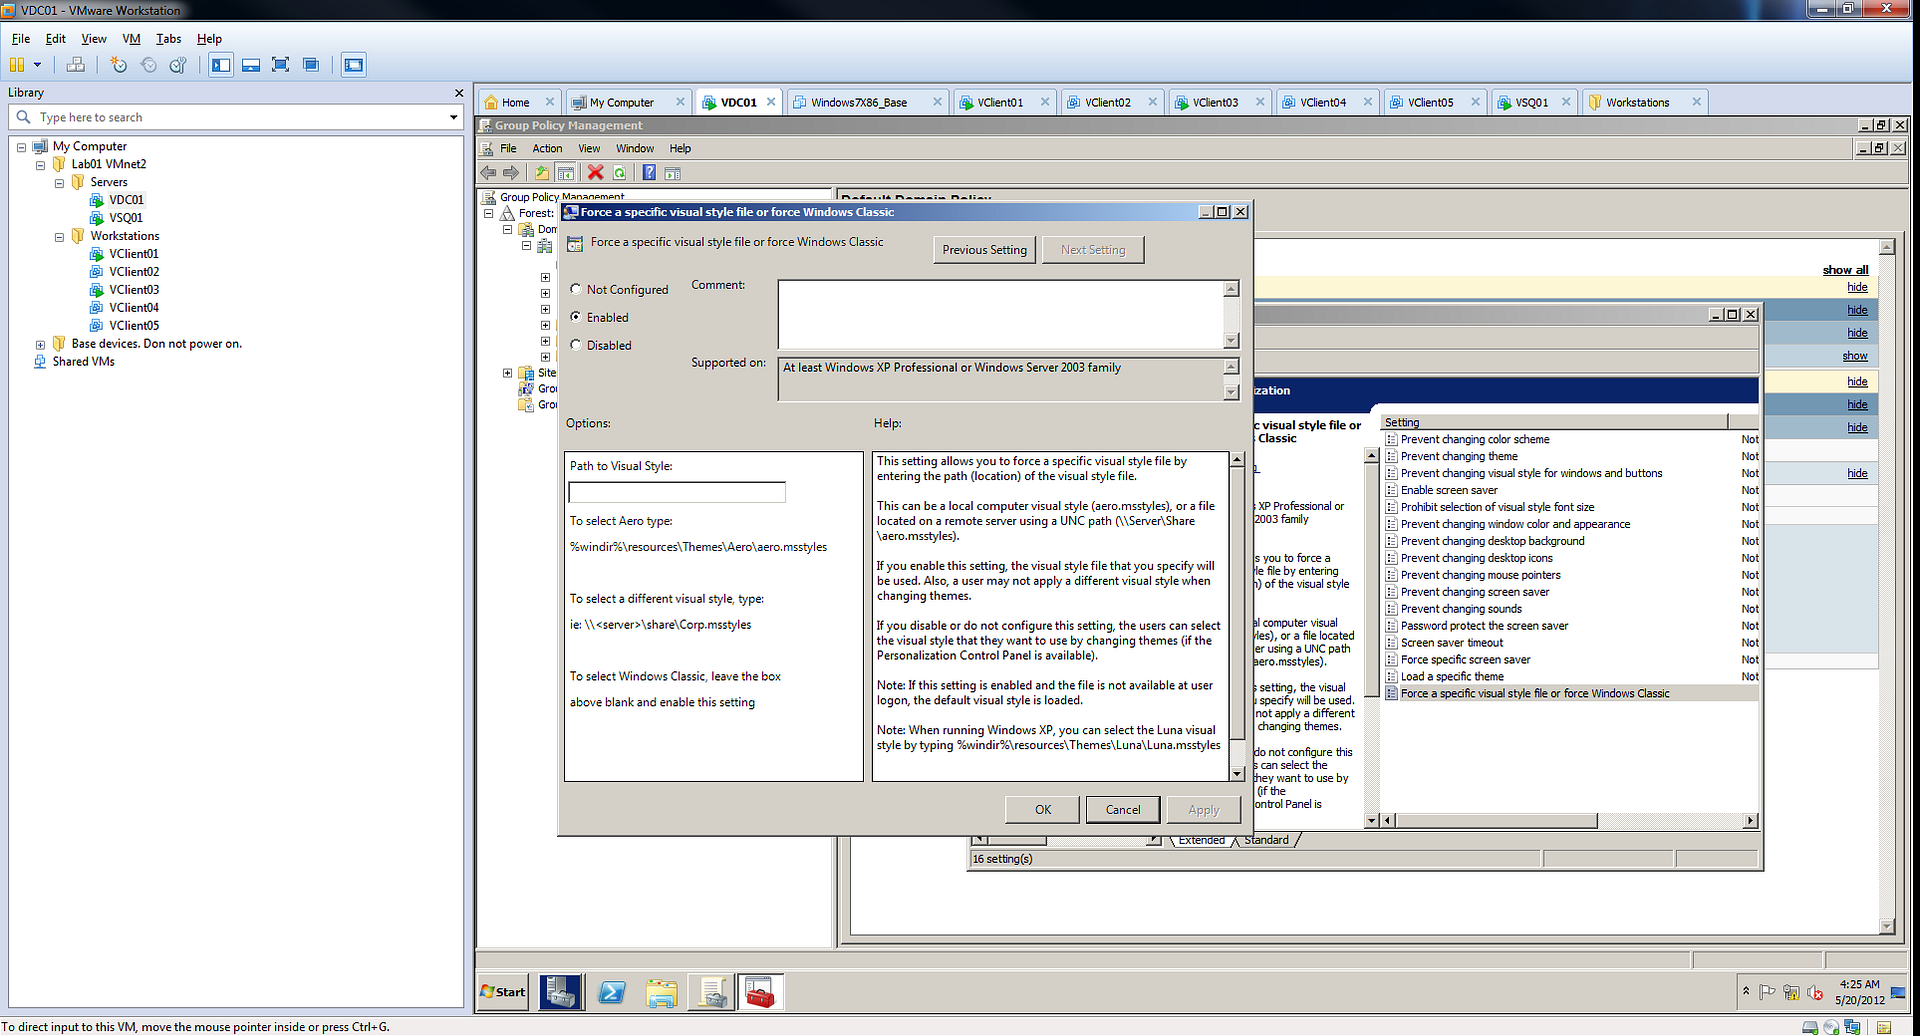
Task: Select the Password protect the screen saver setting
Action: pyautogui.click(x=1484, y=626)
